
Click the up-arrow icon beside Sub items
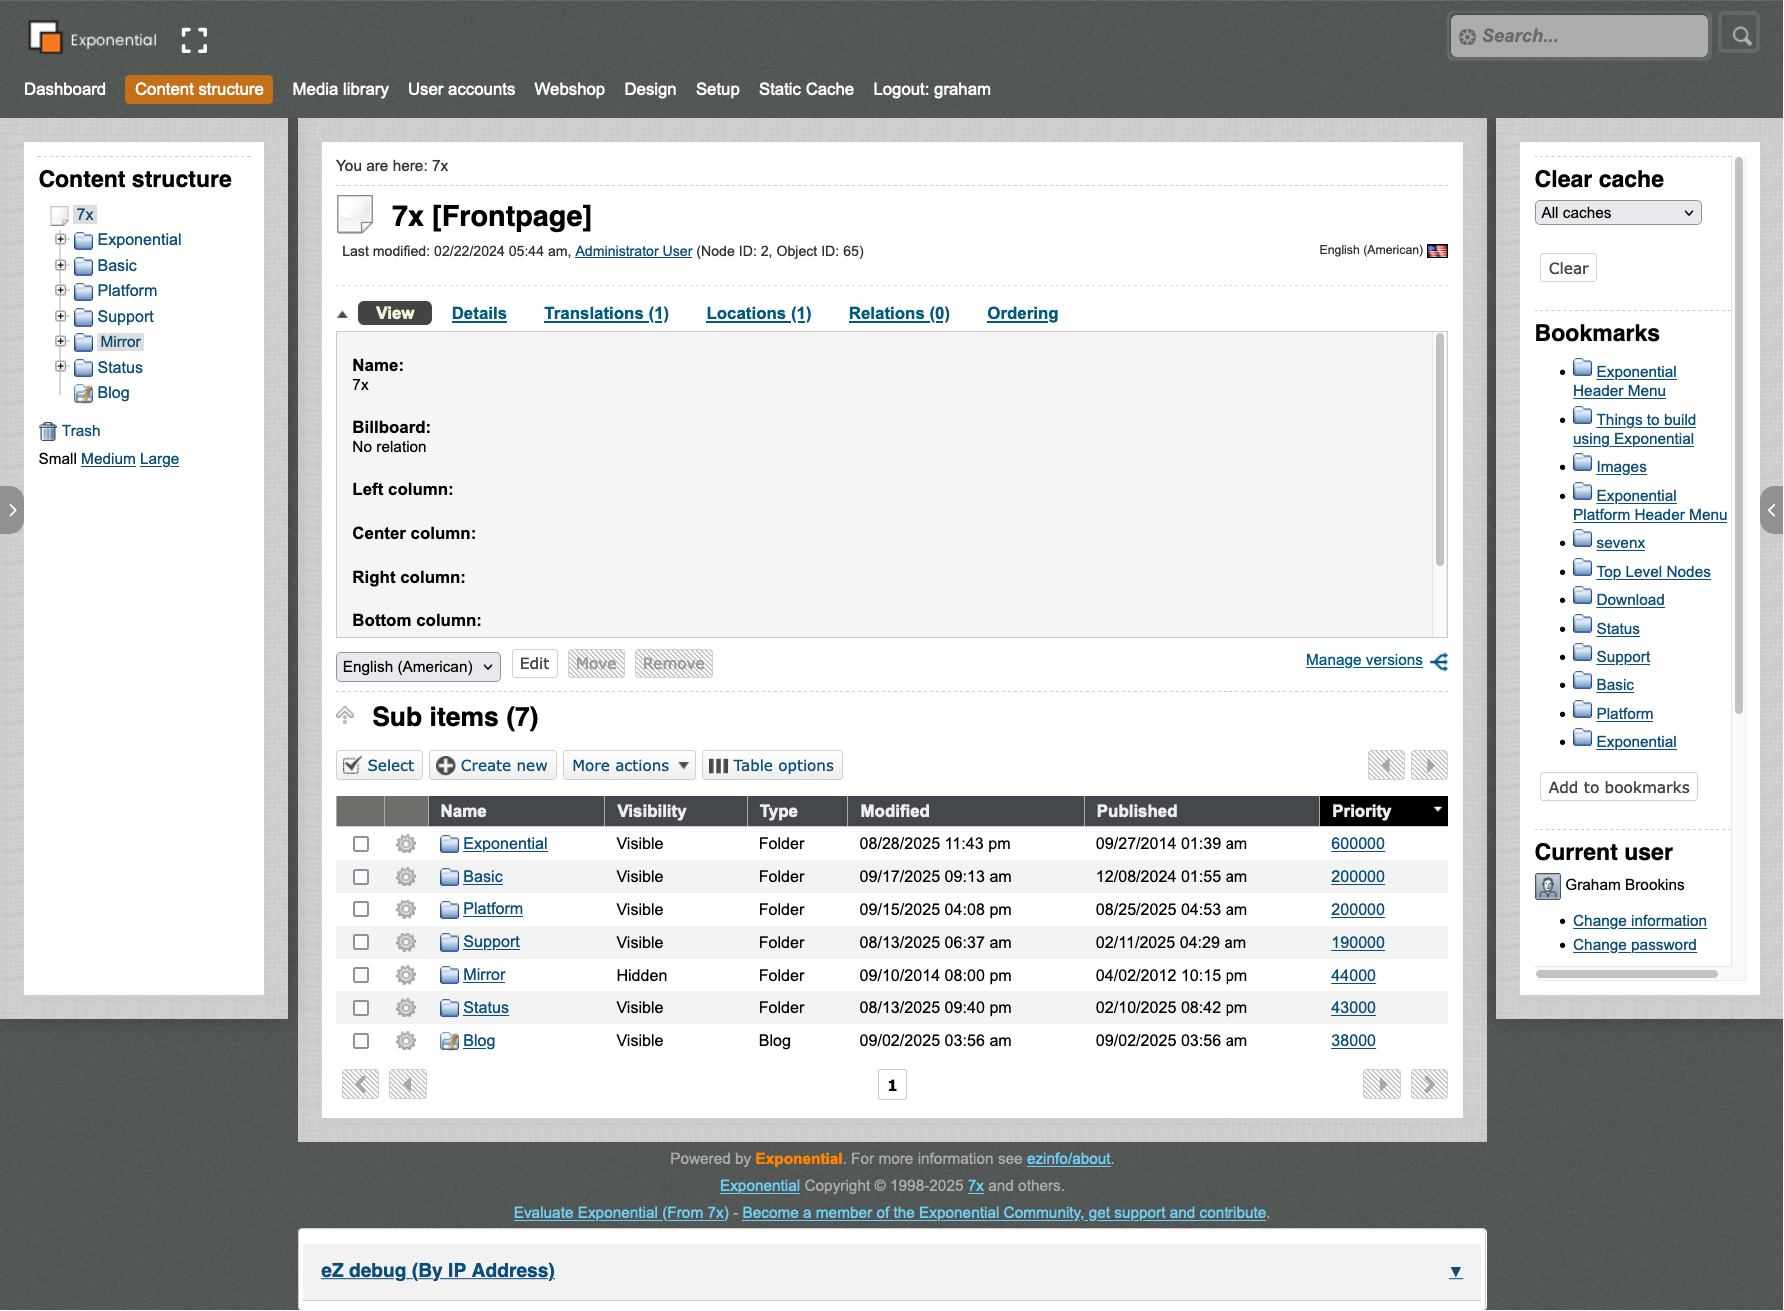pos(346,716)
